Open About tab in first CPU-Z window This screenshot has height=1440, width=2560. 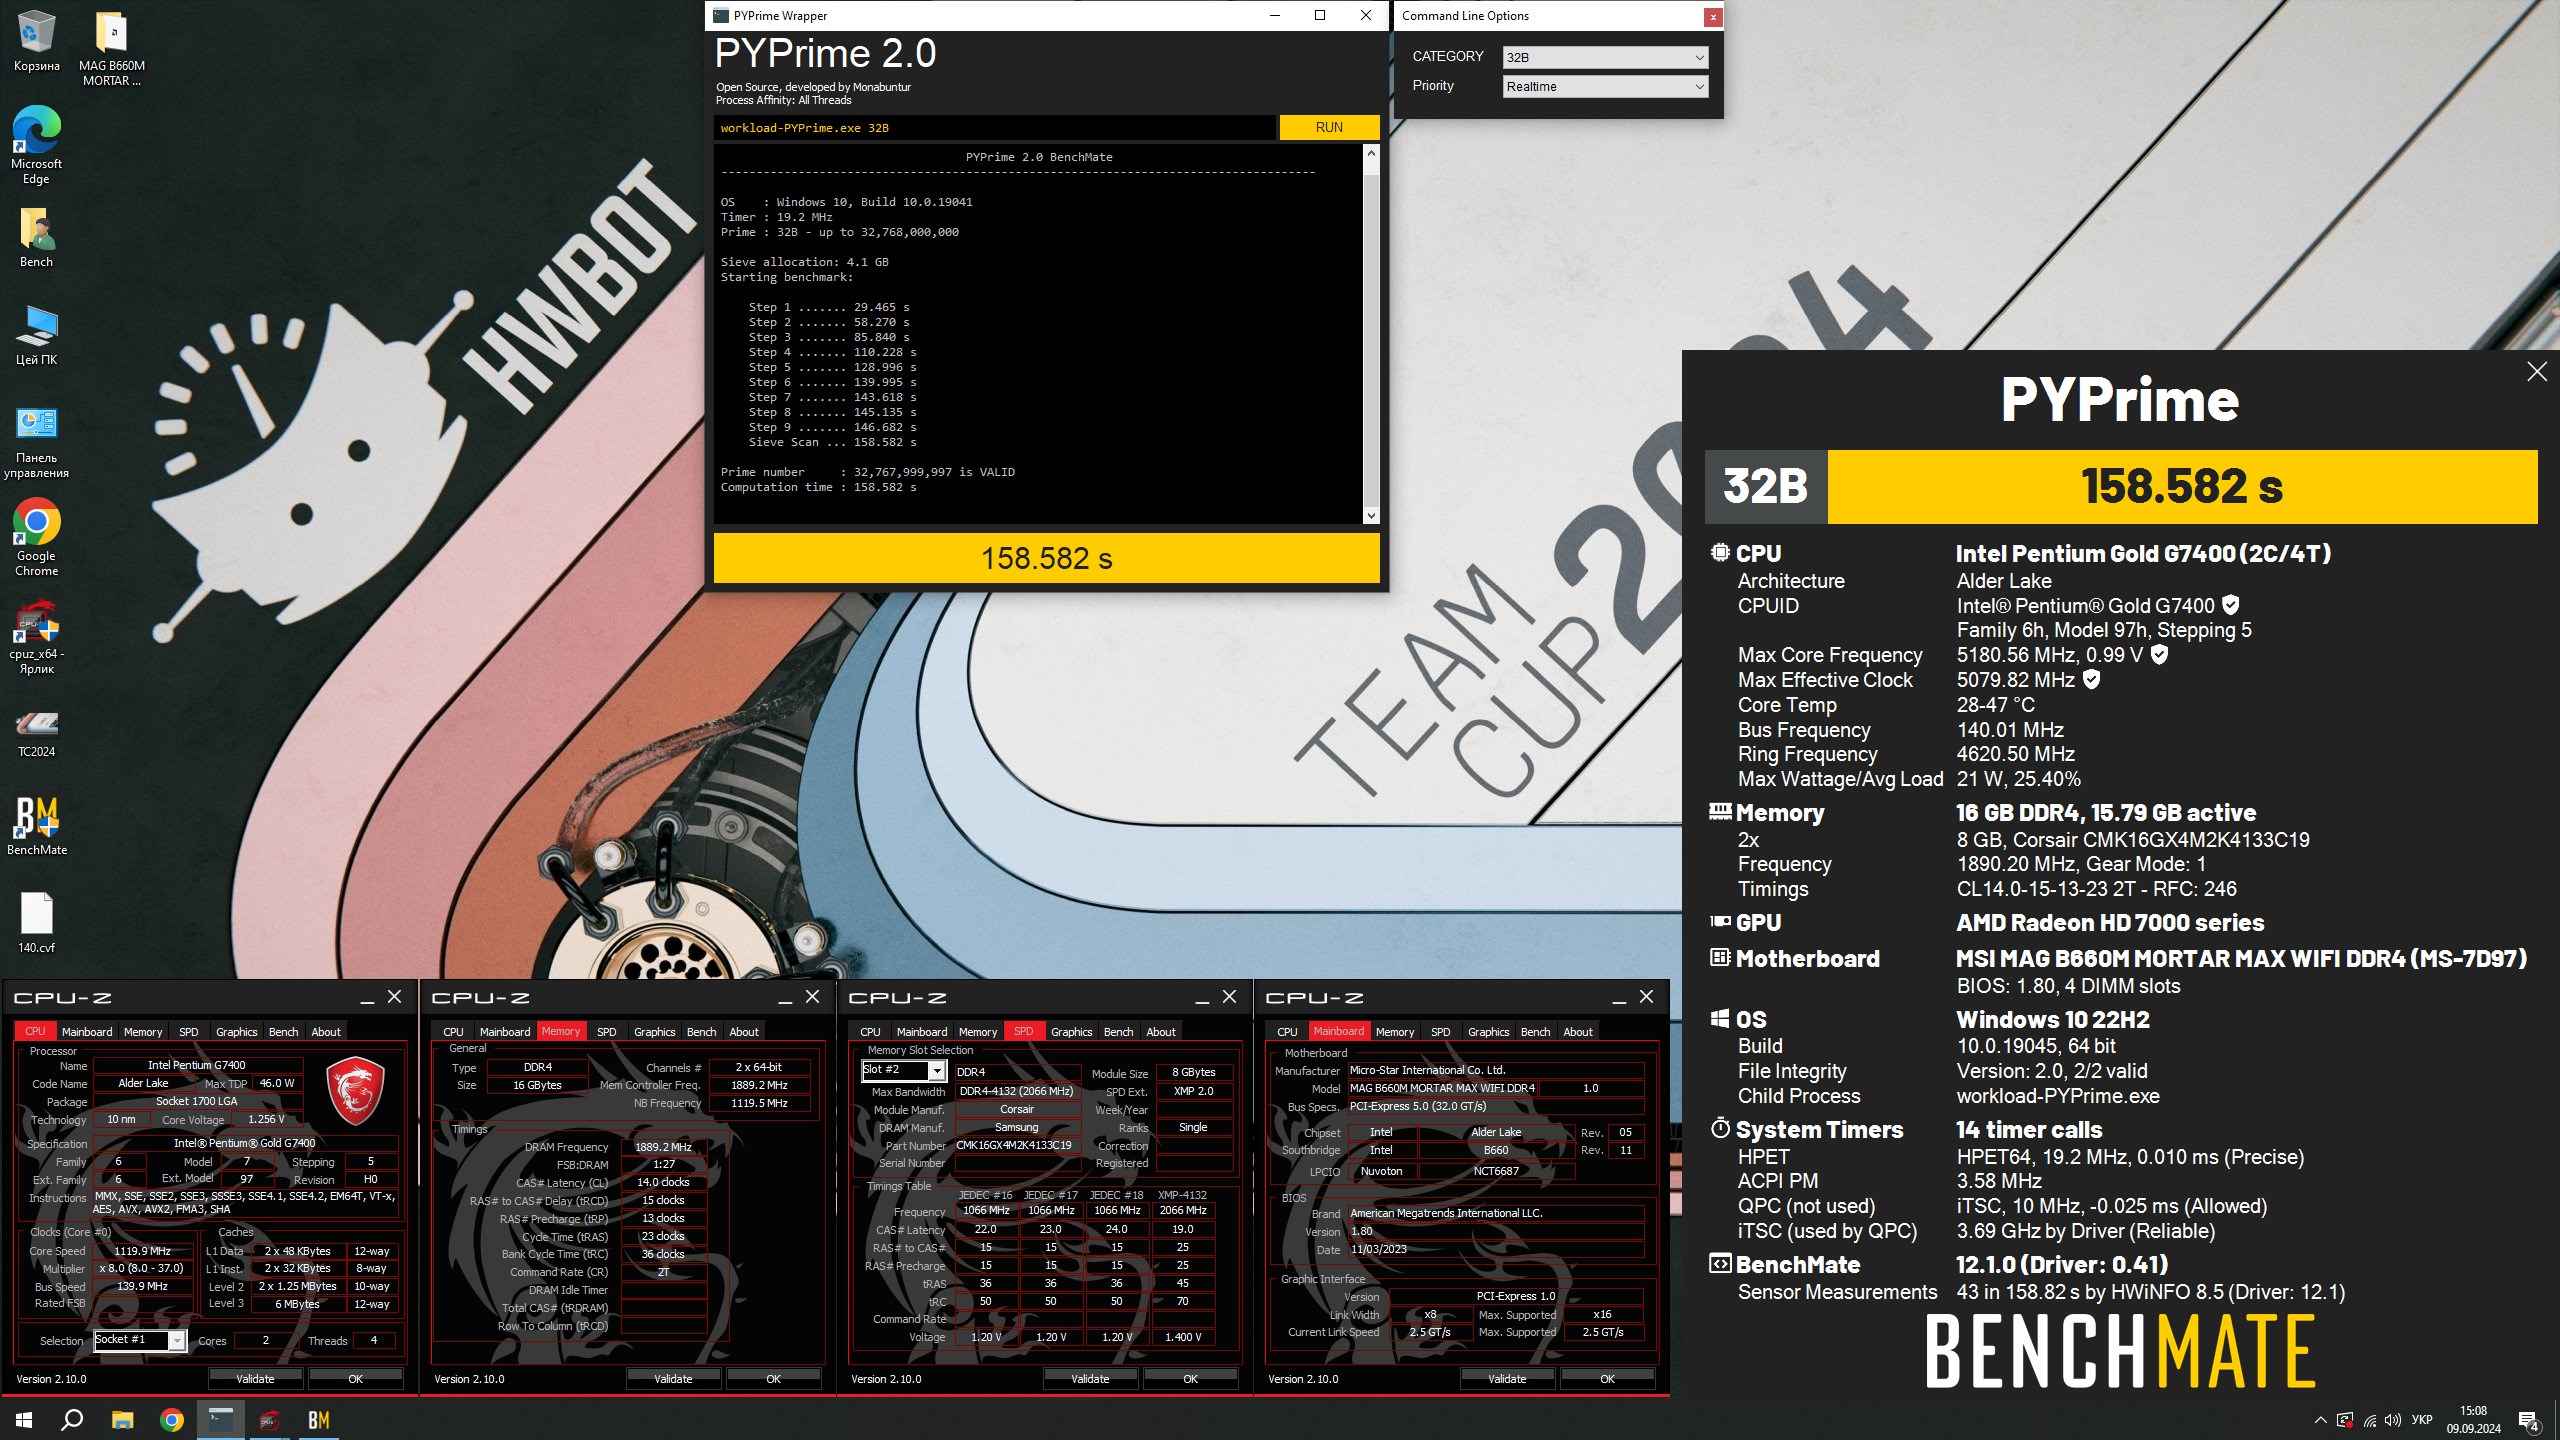(326, 1031)
